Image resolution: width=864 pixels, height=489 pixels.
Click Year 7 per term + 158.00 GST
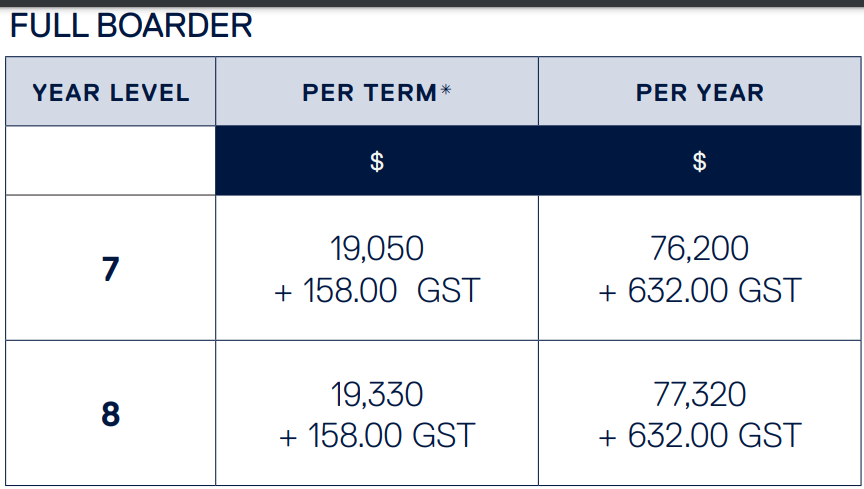point(377,291)
